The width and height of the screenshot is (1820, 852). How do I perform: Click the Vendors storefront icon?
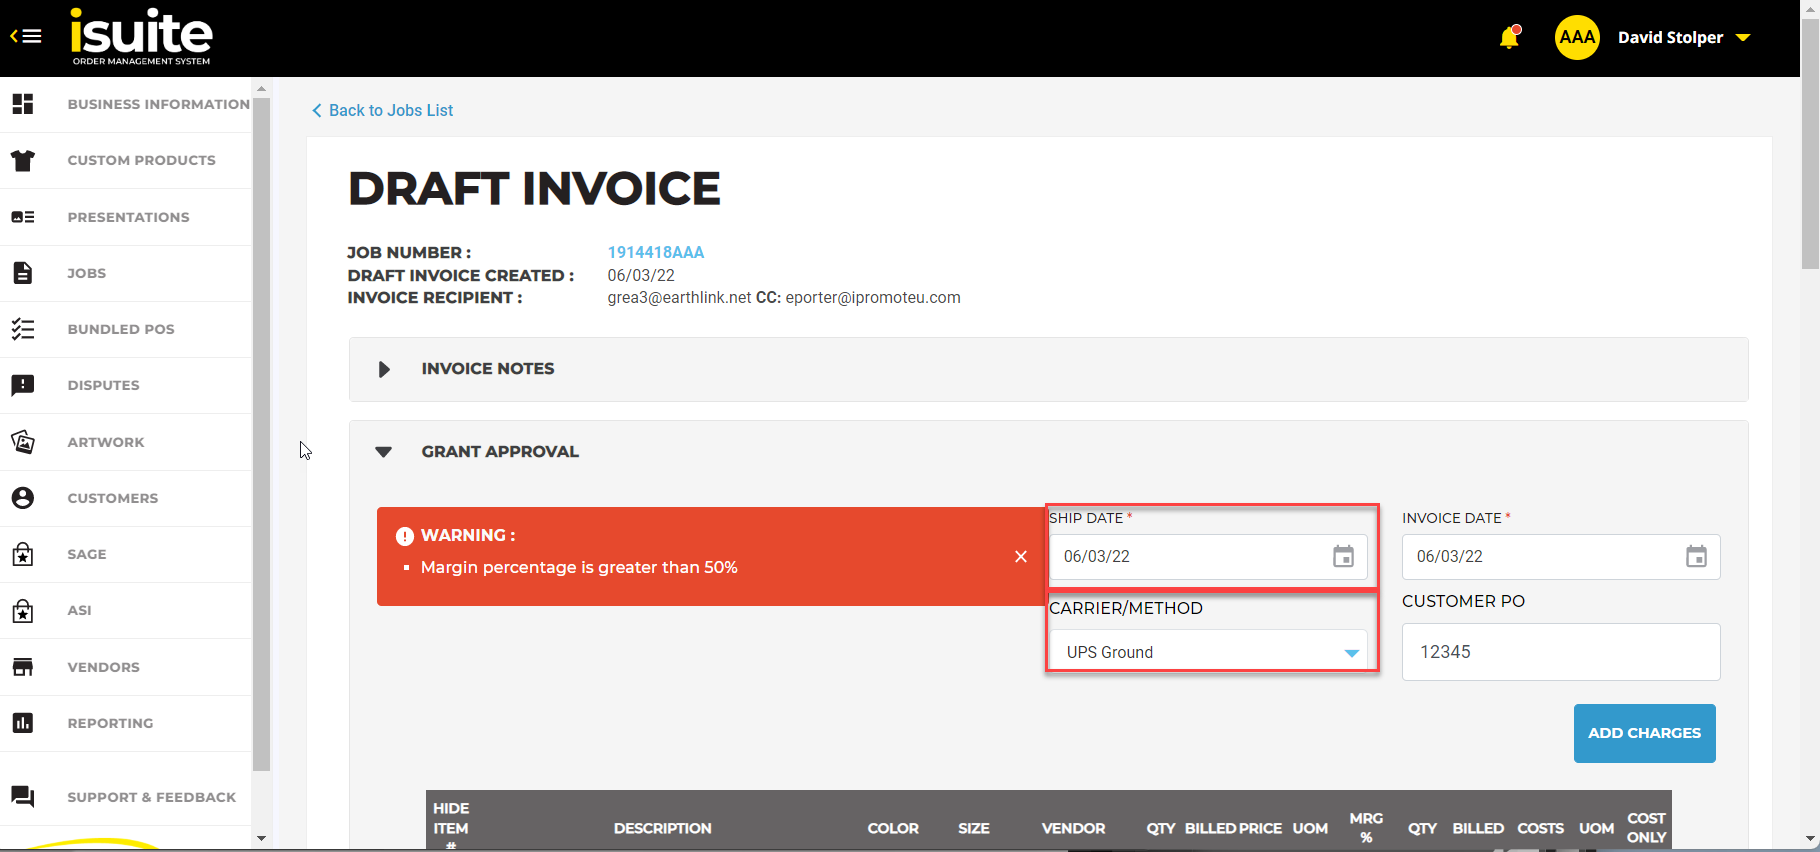[23, 667]
